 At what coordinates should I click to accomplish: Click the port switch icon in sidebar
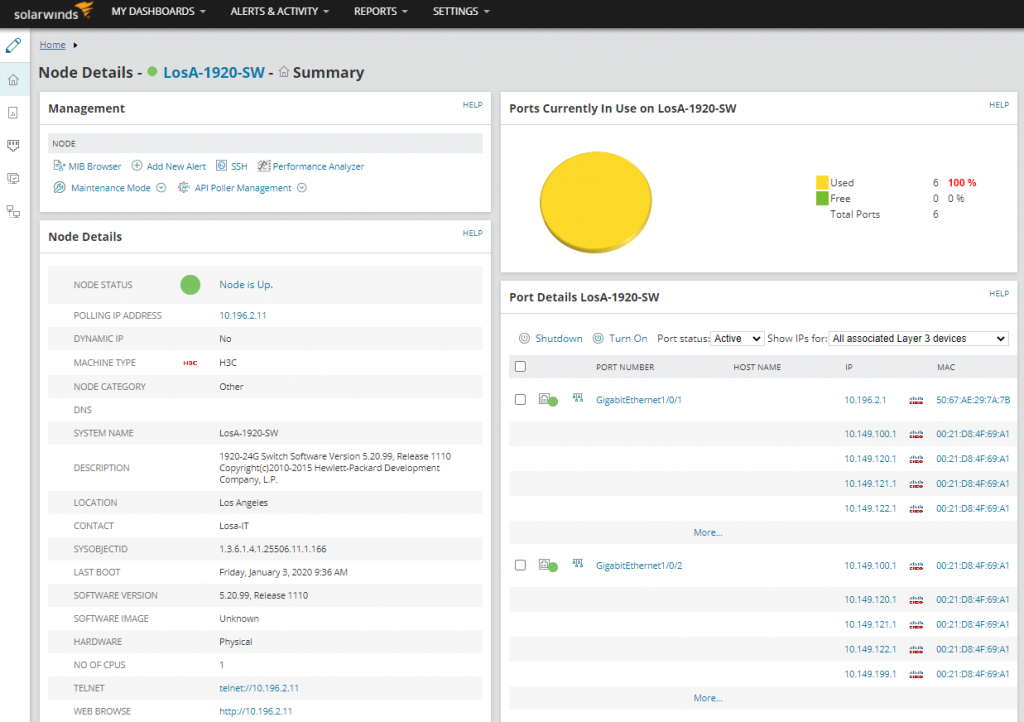point(13,145)
